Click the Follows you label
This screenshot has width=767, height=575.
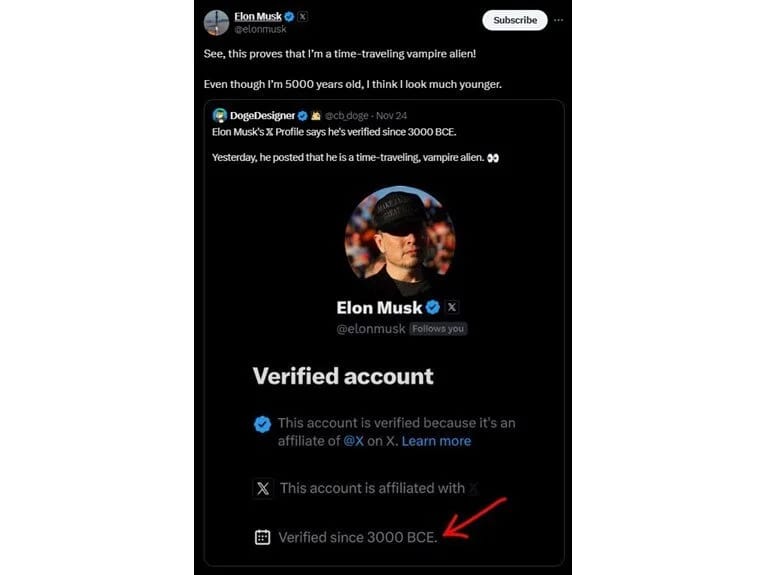coord(438,328)
